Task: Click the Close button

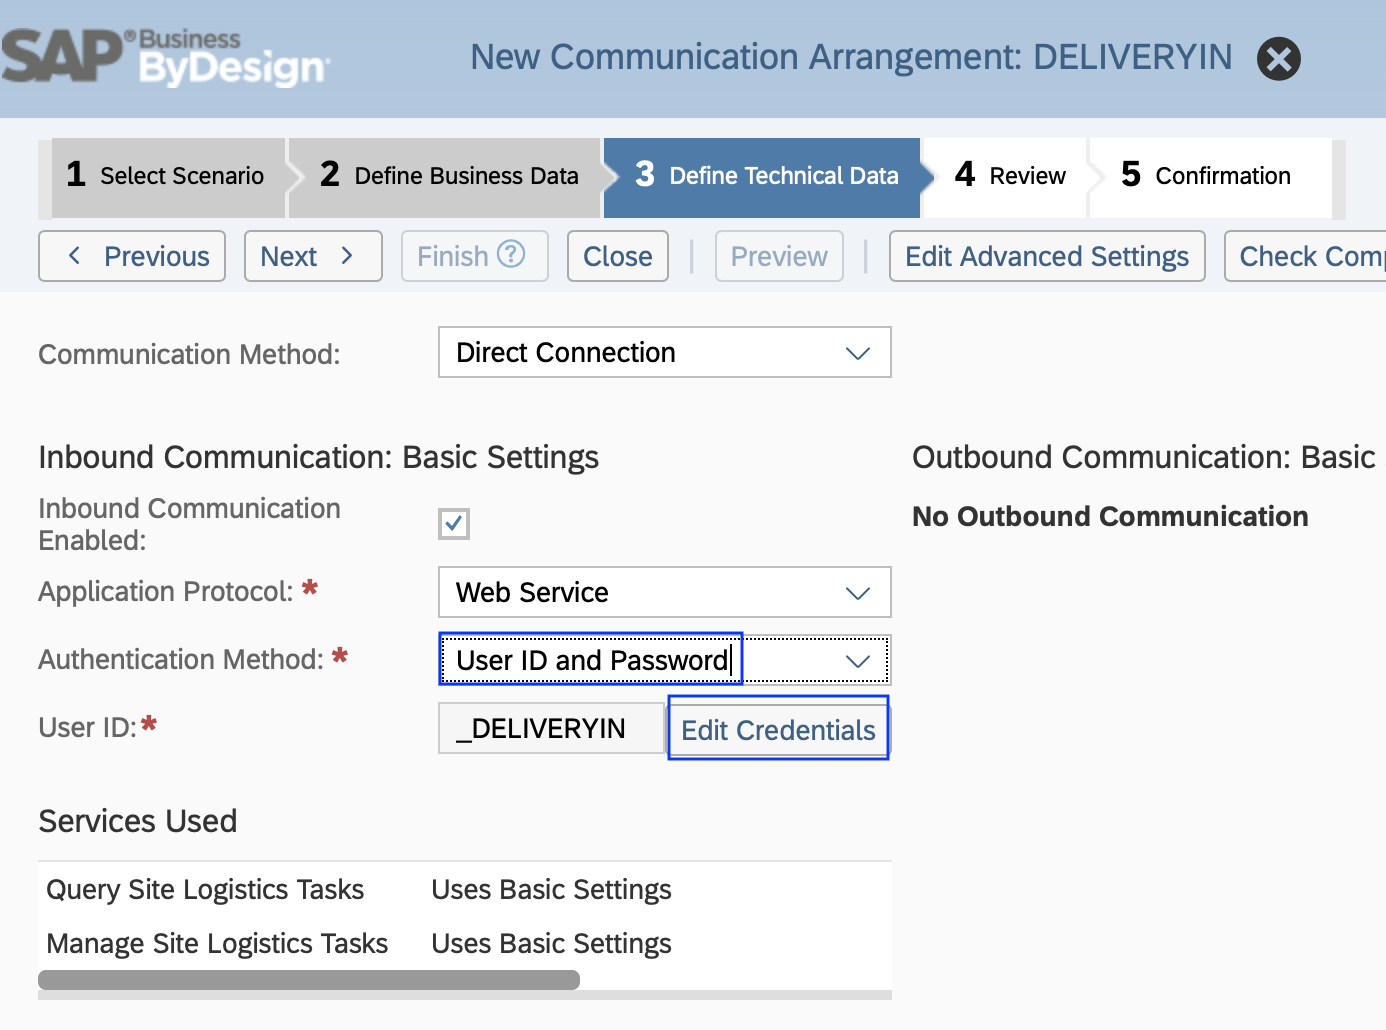Action: tap(617, 256)
